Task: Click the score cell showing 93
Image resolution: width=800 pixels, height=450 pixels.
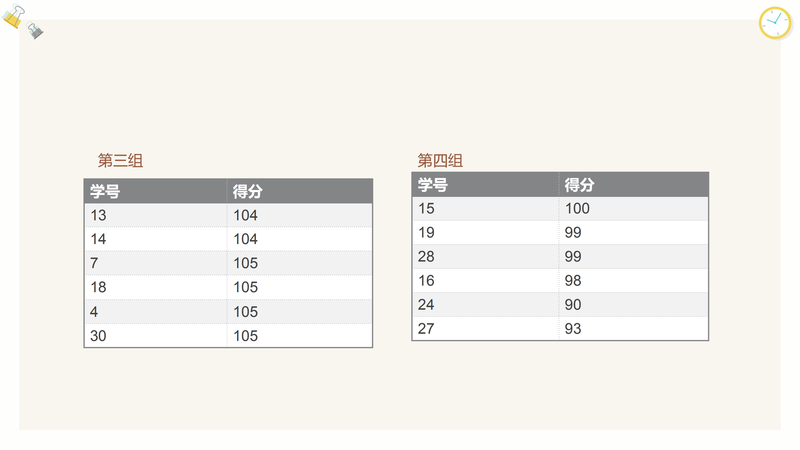Action: coord(633,329)
